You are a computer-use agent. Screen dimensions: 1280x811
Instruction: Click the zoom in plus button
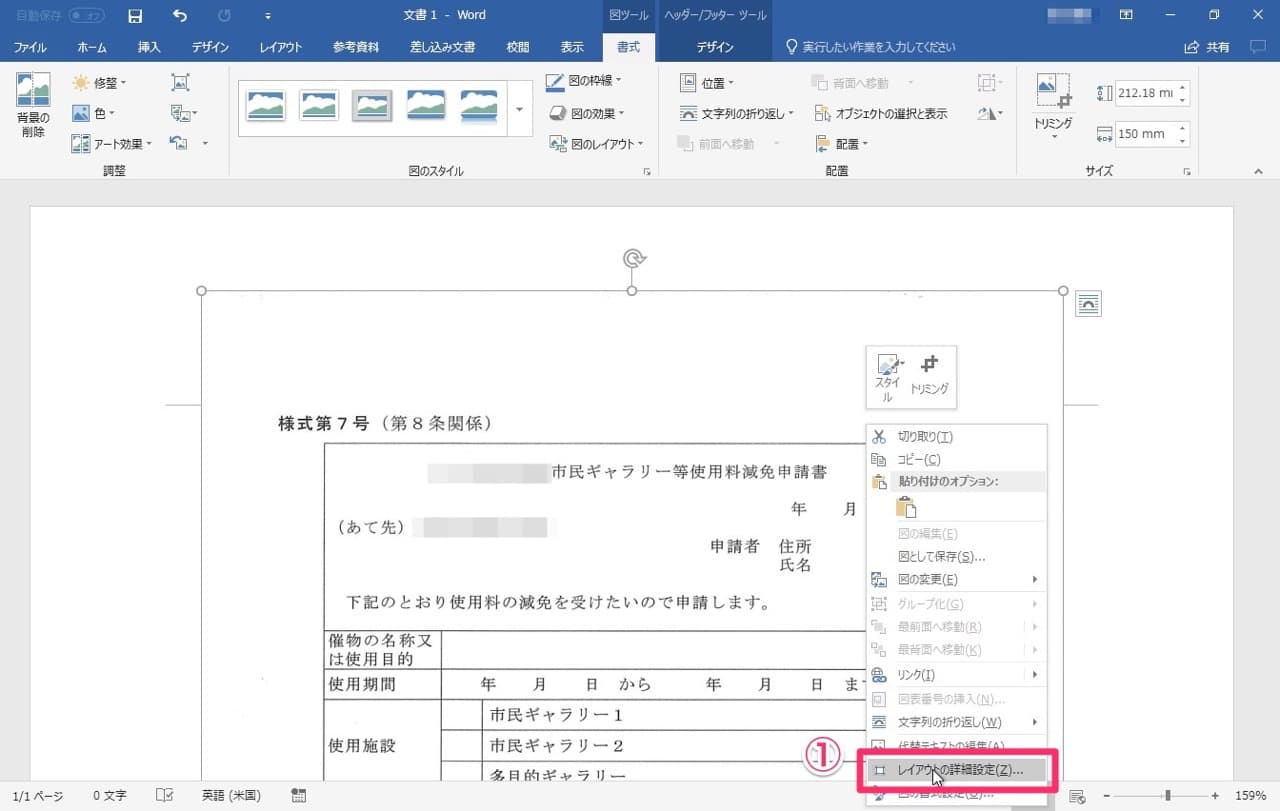(x=1215, y=796)
